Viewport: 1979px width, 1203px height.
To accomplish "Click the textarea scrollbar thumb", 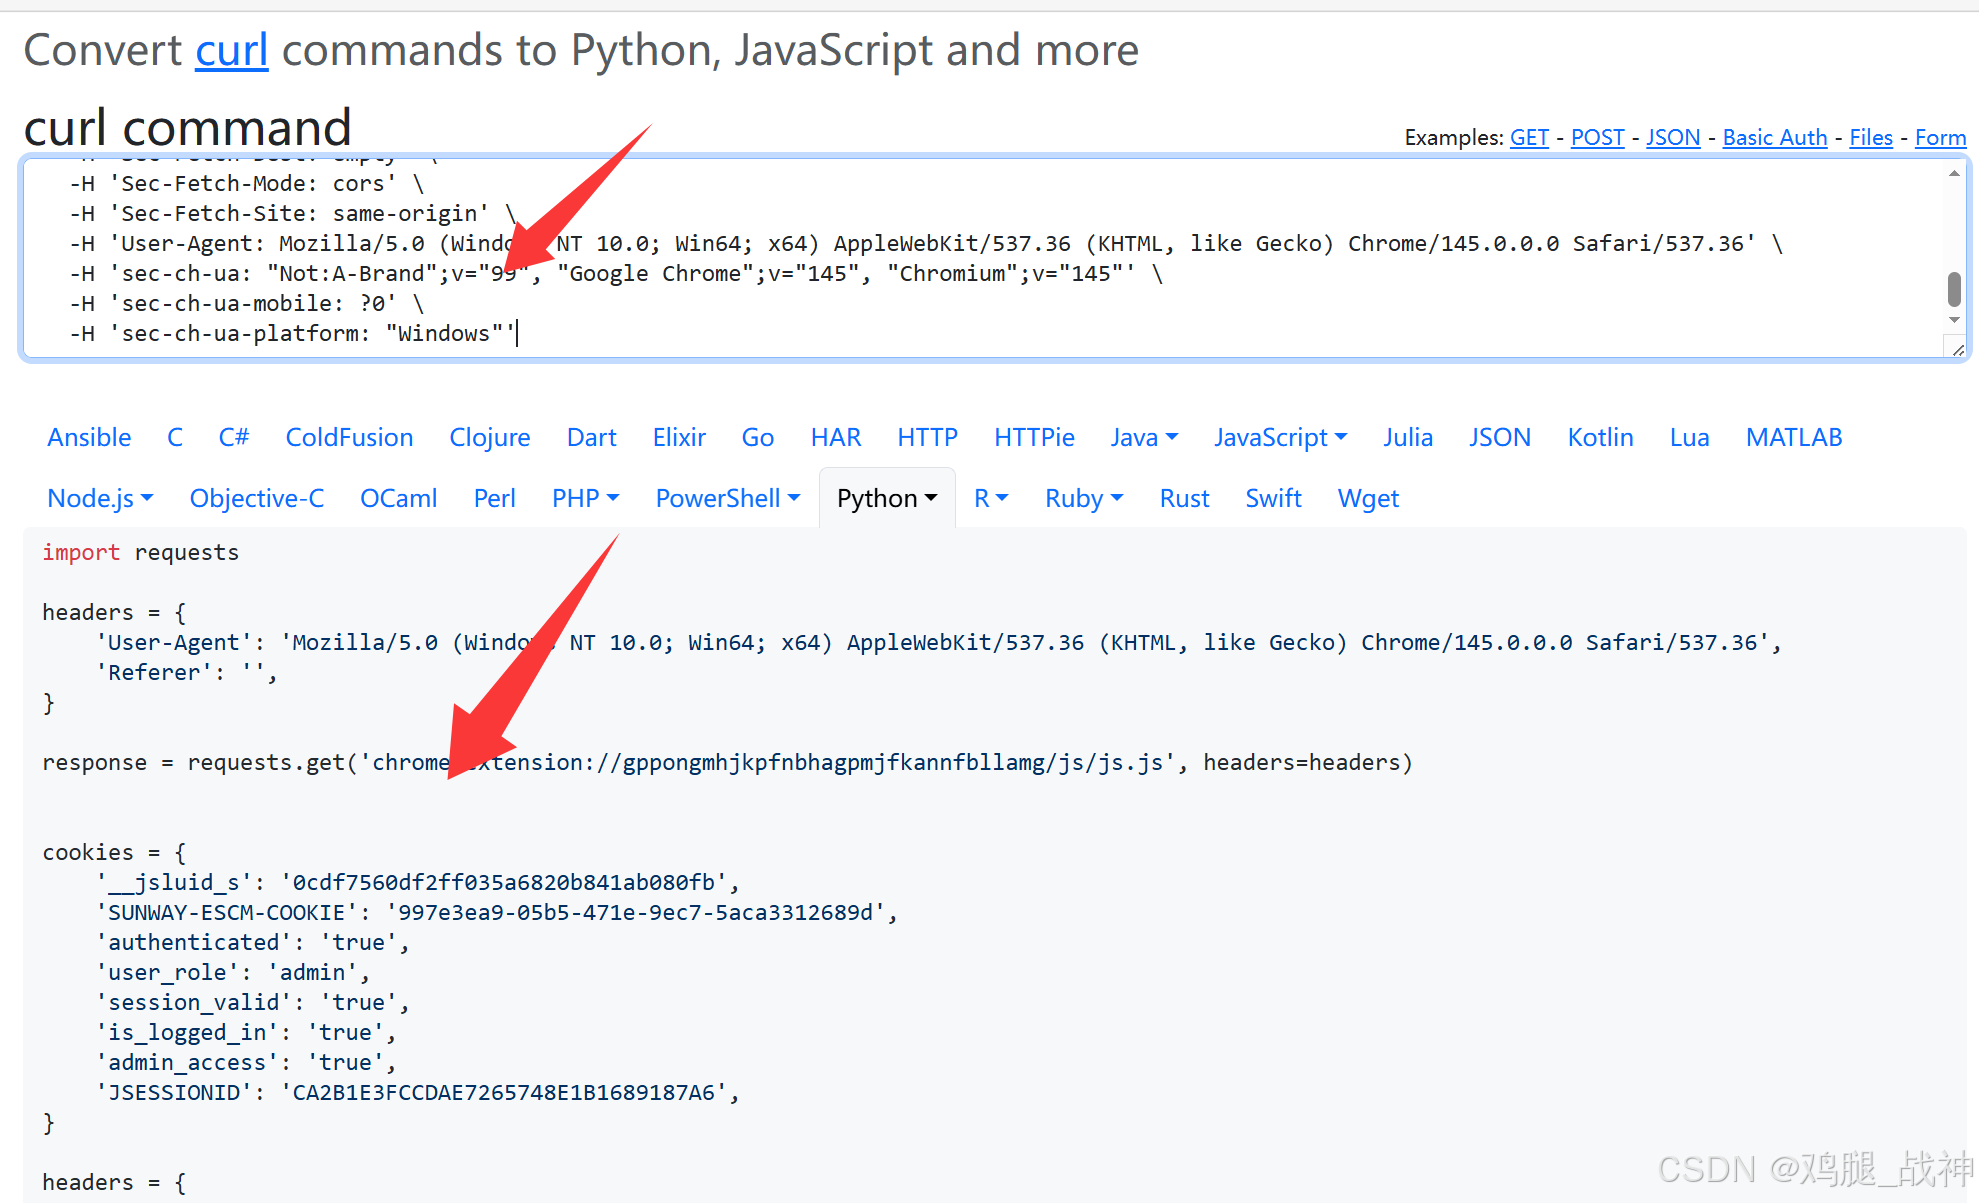I will [x=1954, y=289].
